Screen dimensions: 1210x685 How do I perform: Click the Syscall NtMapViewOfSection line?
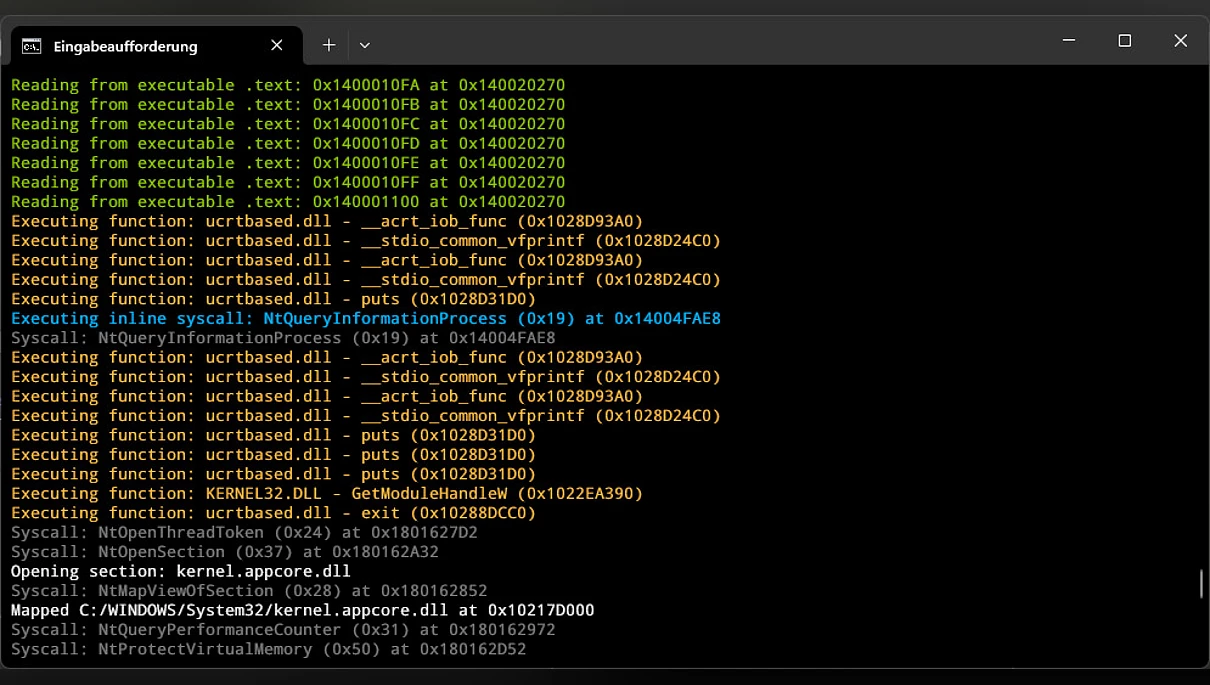point(249,591)
